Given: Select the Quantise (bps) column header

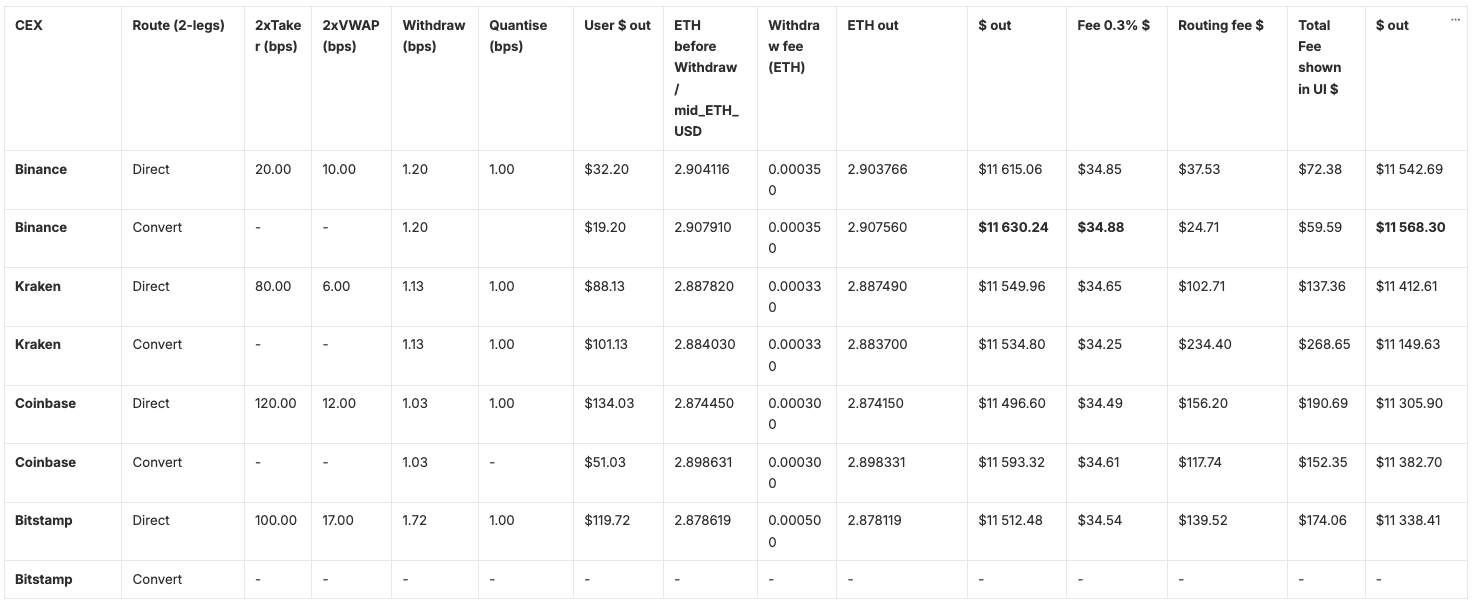Looking at the screenshot, I should tap(520, 35).
